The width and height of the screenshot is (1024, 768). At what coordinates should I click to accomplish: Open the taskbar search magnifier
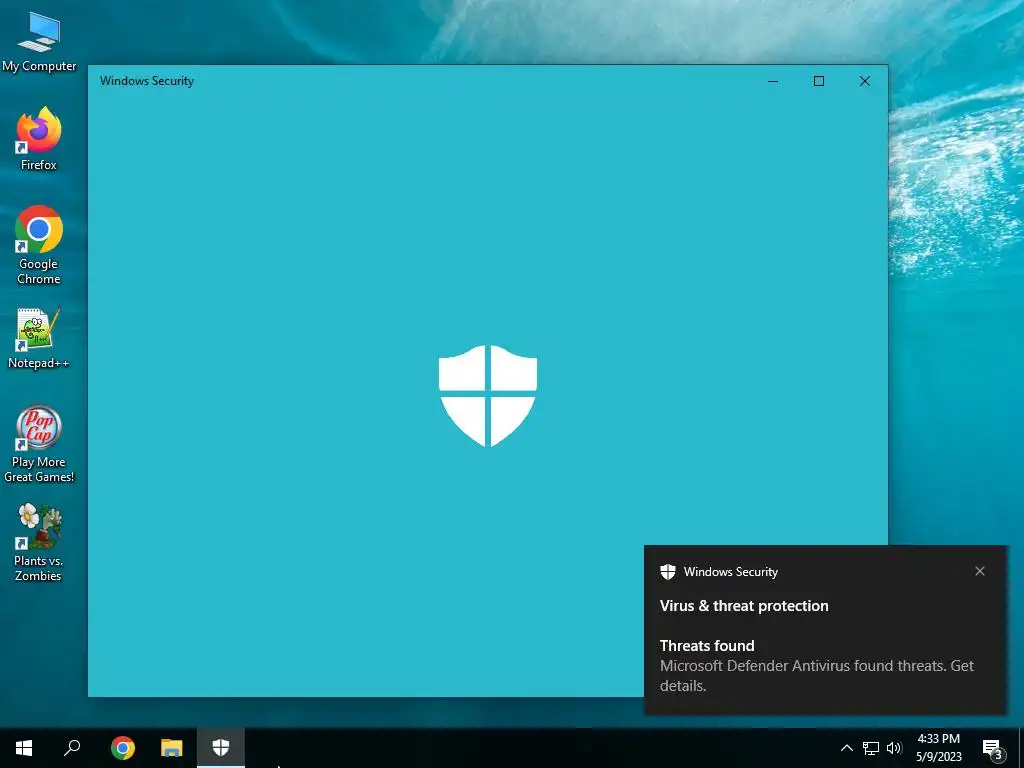pos(72,748)
